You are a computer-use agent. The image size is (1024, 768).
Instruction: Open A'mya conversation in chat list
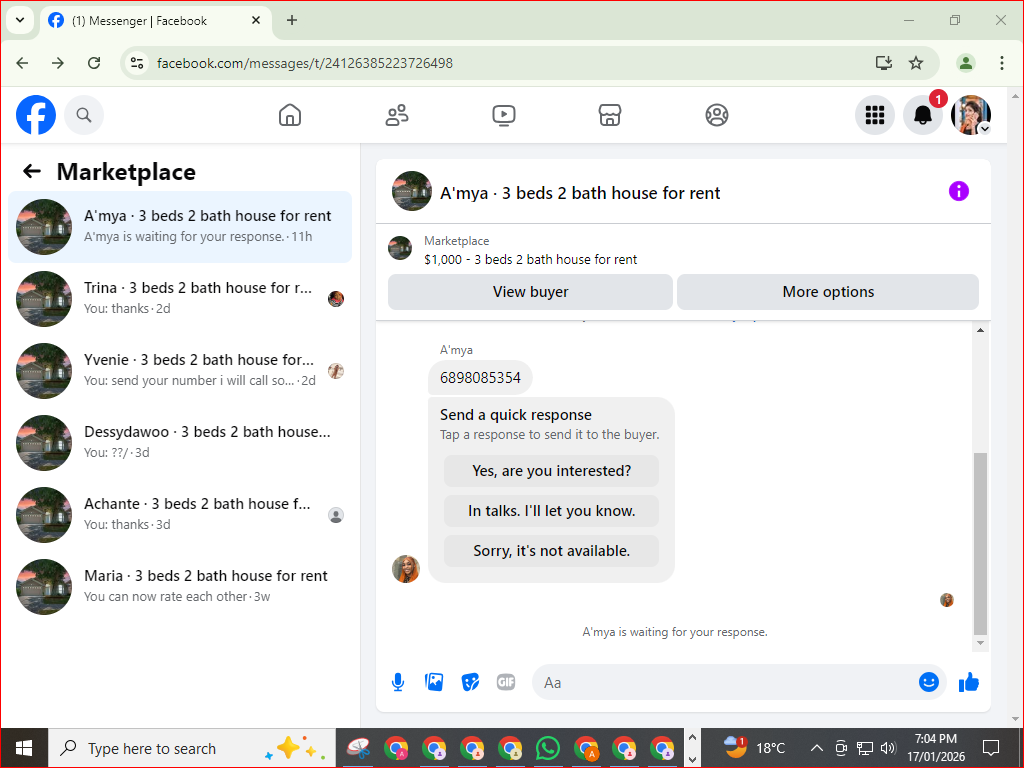click(180, 227)
